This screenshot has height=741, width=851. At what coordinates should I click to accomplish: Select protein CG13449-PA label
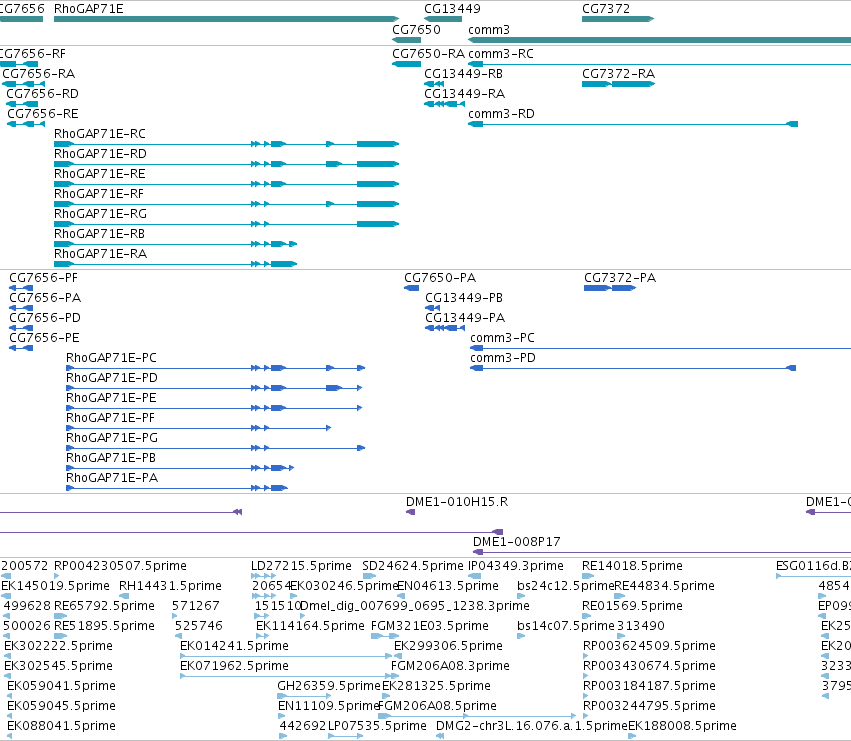pyautogui.click(x=465, y=318)
